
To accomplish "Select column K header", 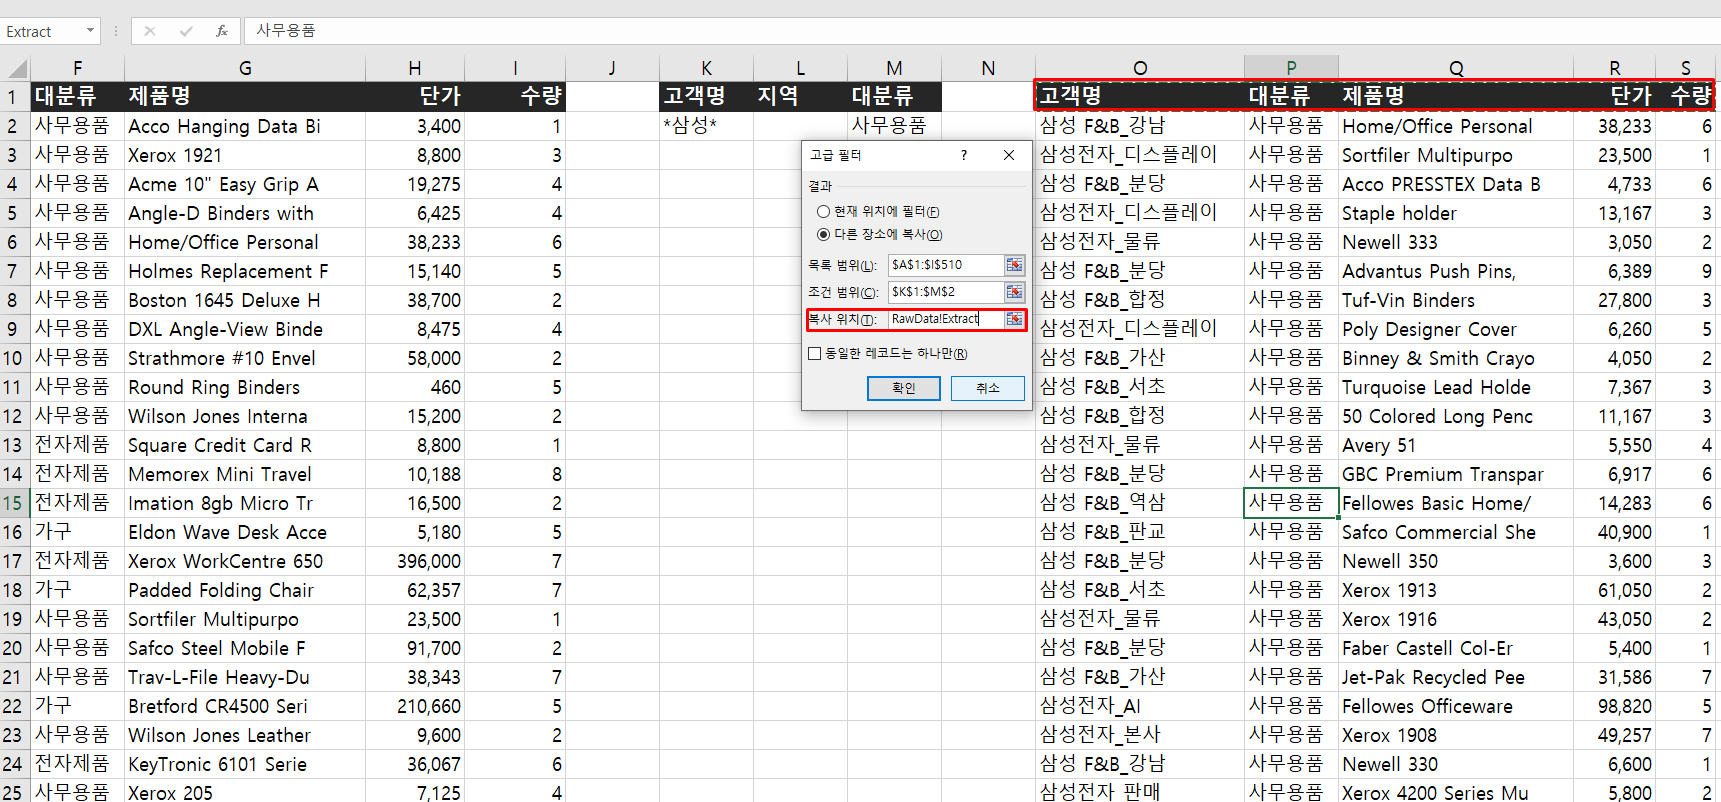I will [x=706, y=68].
